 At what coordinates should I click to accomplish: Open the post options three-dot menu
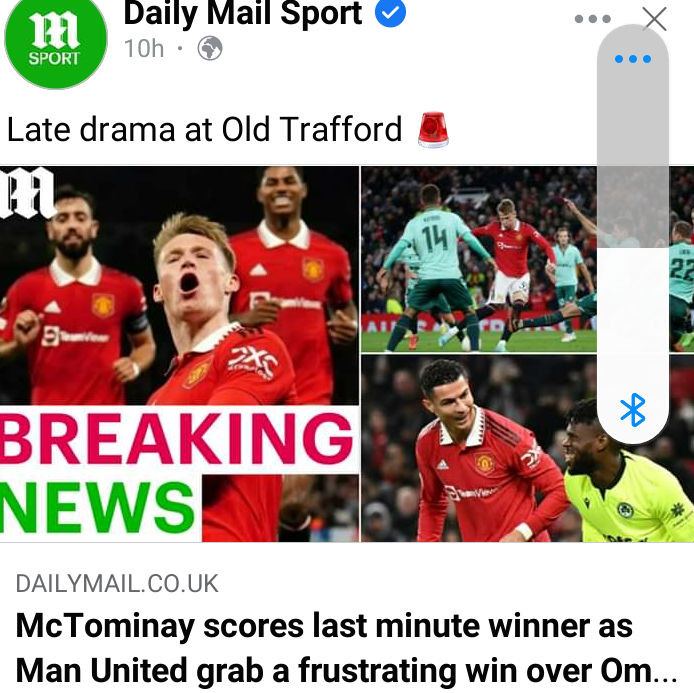[x=592, y=19]
